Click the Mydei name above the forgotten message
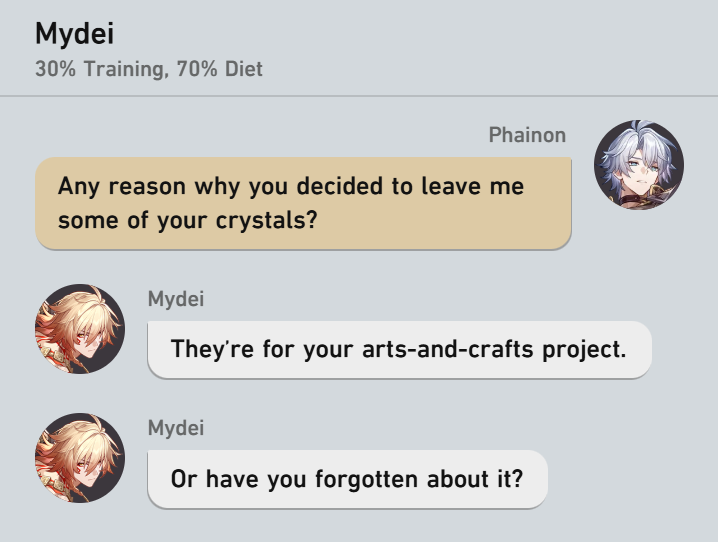 click(176, 429)
